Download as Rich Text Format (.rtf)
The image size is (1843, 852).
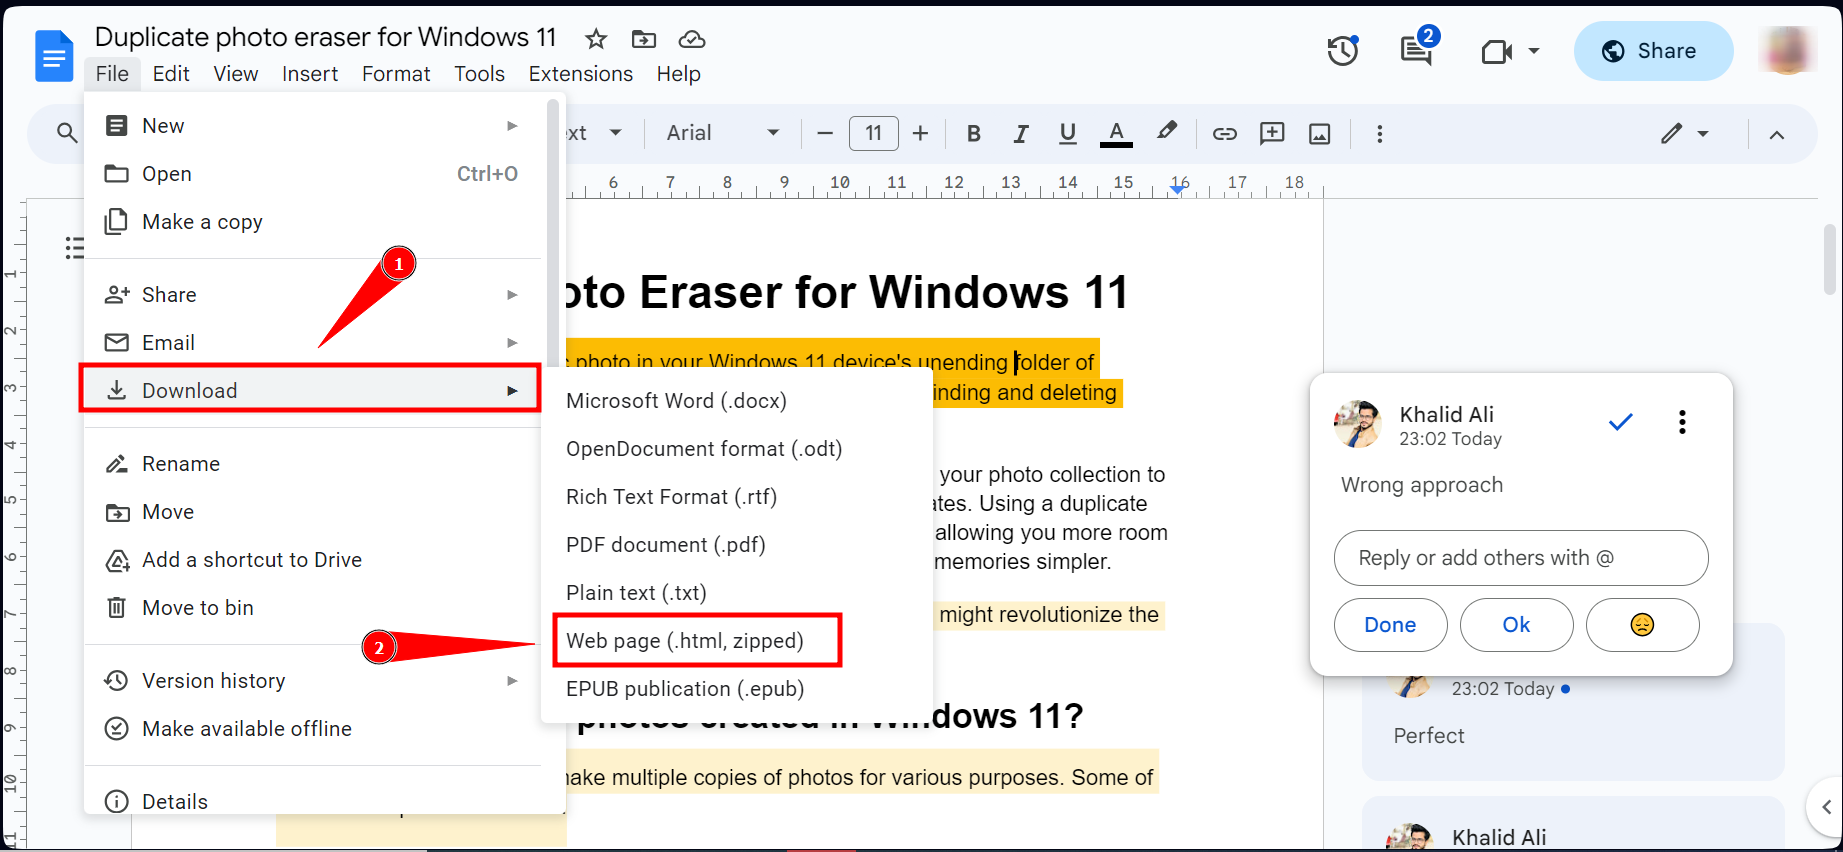(x=736, y=497)
